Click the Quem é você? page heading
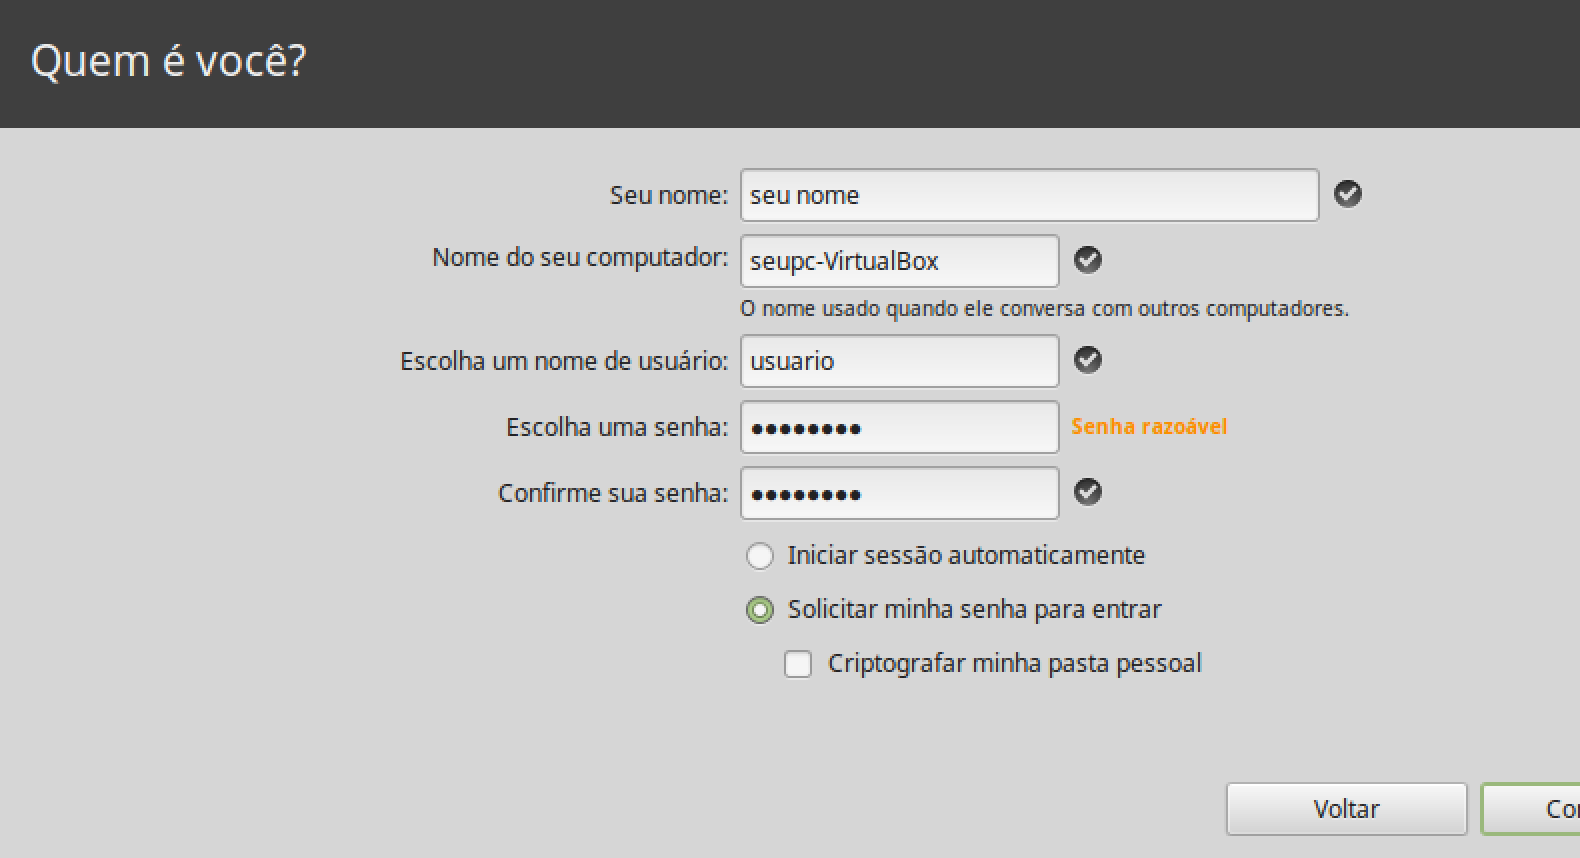Screen dimensions: 1580x858 (168, 62)
